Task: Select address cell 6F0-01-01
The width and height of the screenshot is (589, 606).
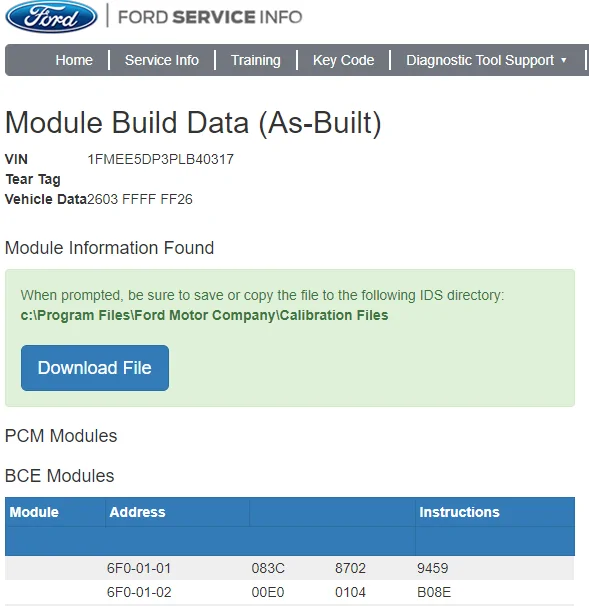Action: [139, 568]
